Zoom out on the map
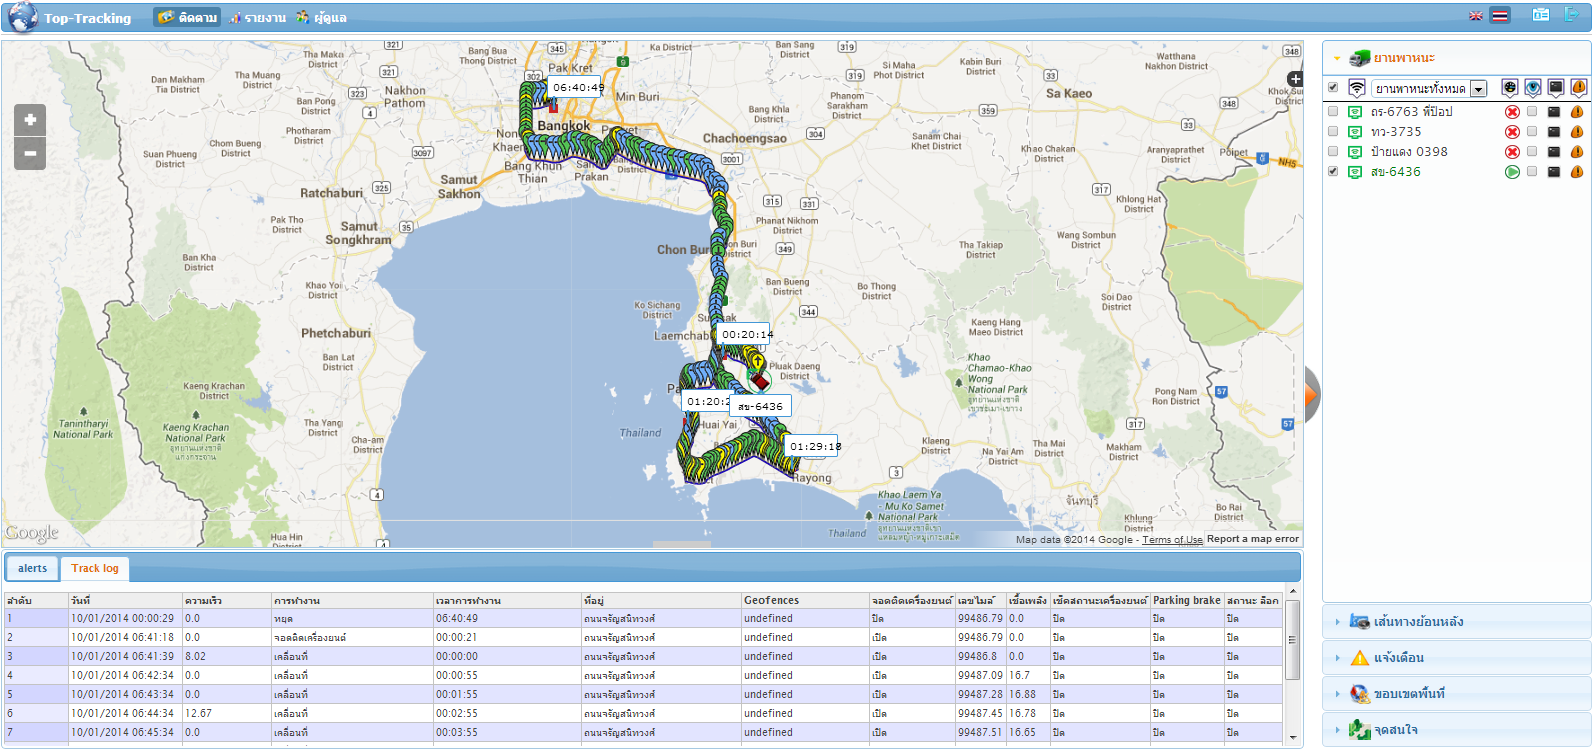 [x=30, y=153]
